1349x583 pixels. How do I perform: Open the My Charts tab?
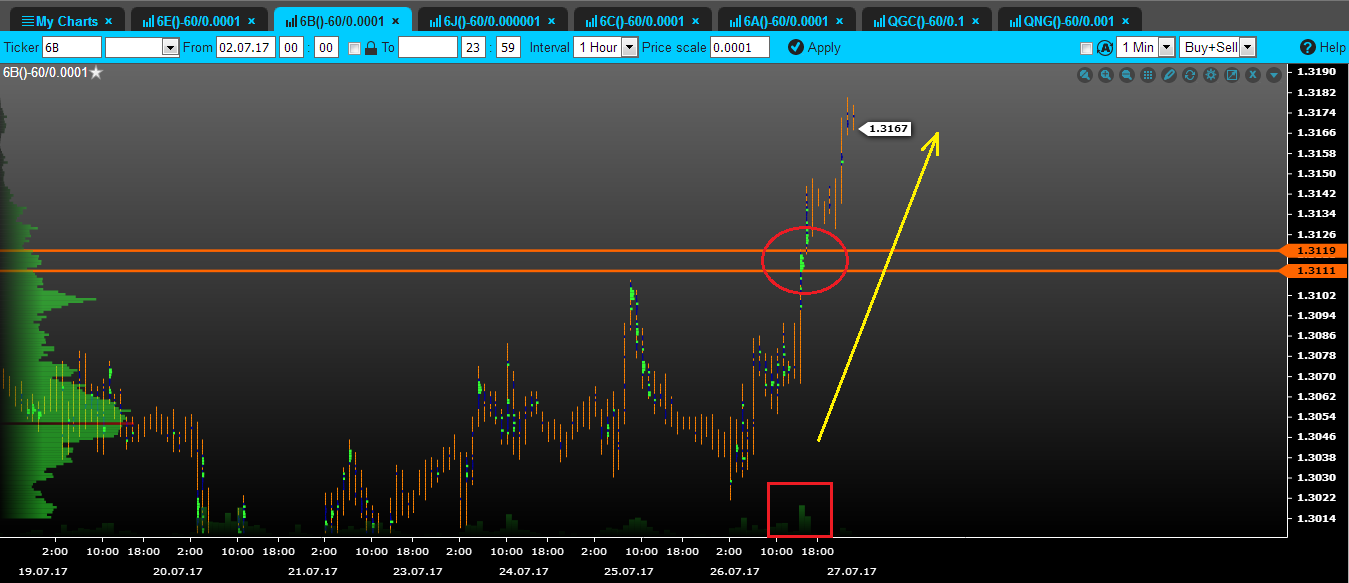click(x=65, y=21)
